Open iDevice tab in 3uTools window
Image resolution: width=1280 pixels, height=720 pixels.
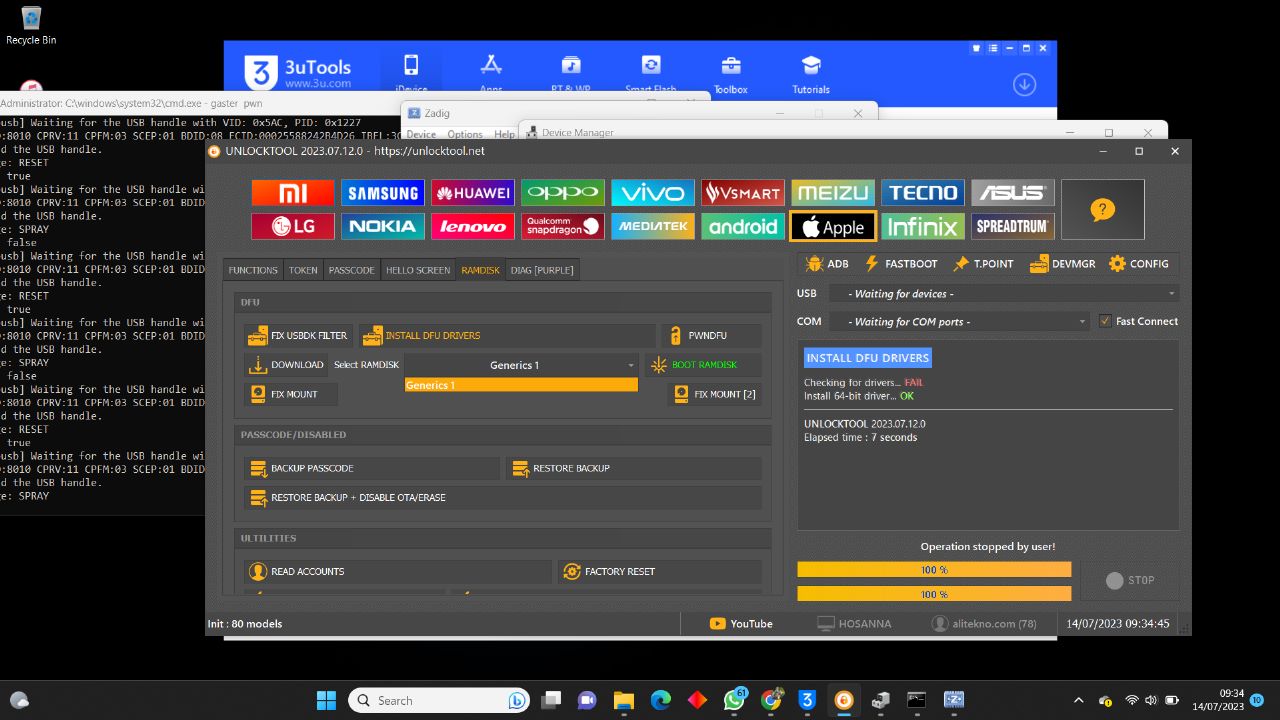pyautogui.click(x=411, y=73)
